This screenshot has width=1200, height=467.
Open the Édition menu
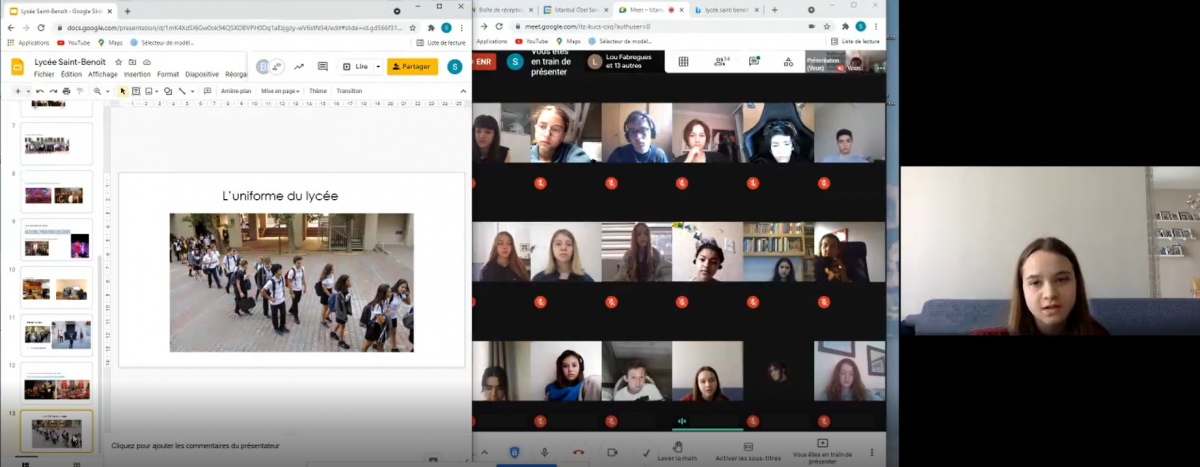point(71,74)
